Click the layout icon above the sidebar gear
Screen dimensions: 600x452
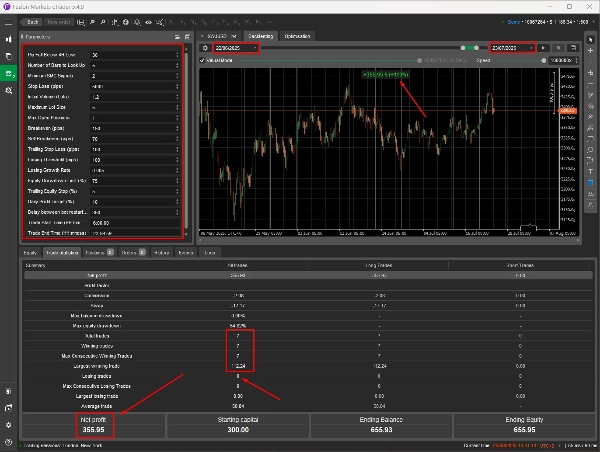(8, 408)
